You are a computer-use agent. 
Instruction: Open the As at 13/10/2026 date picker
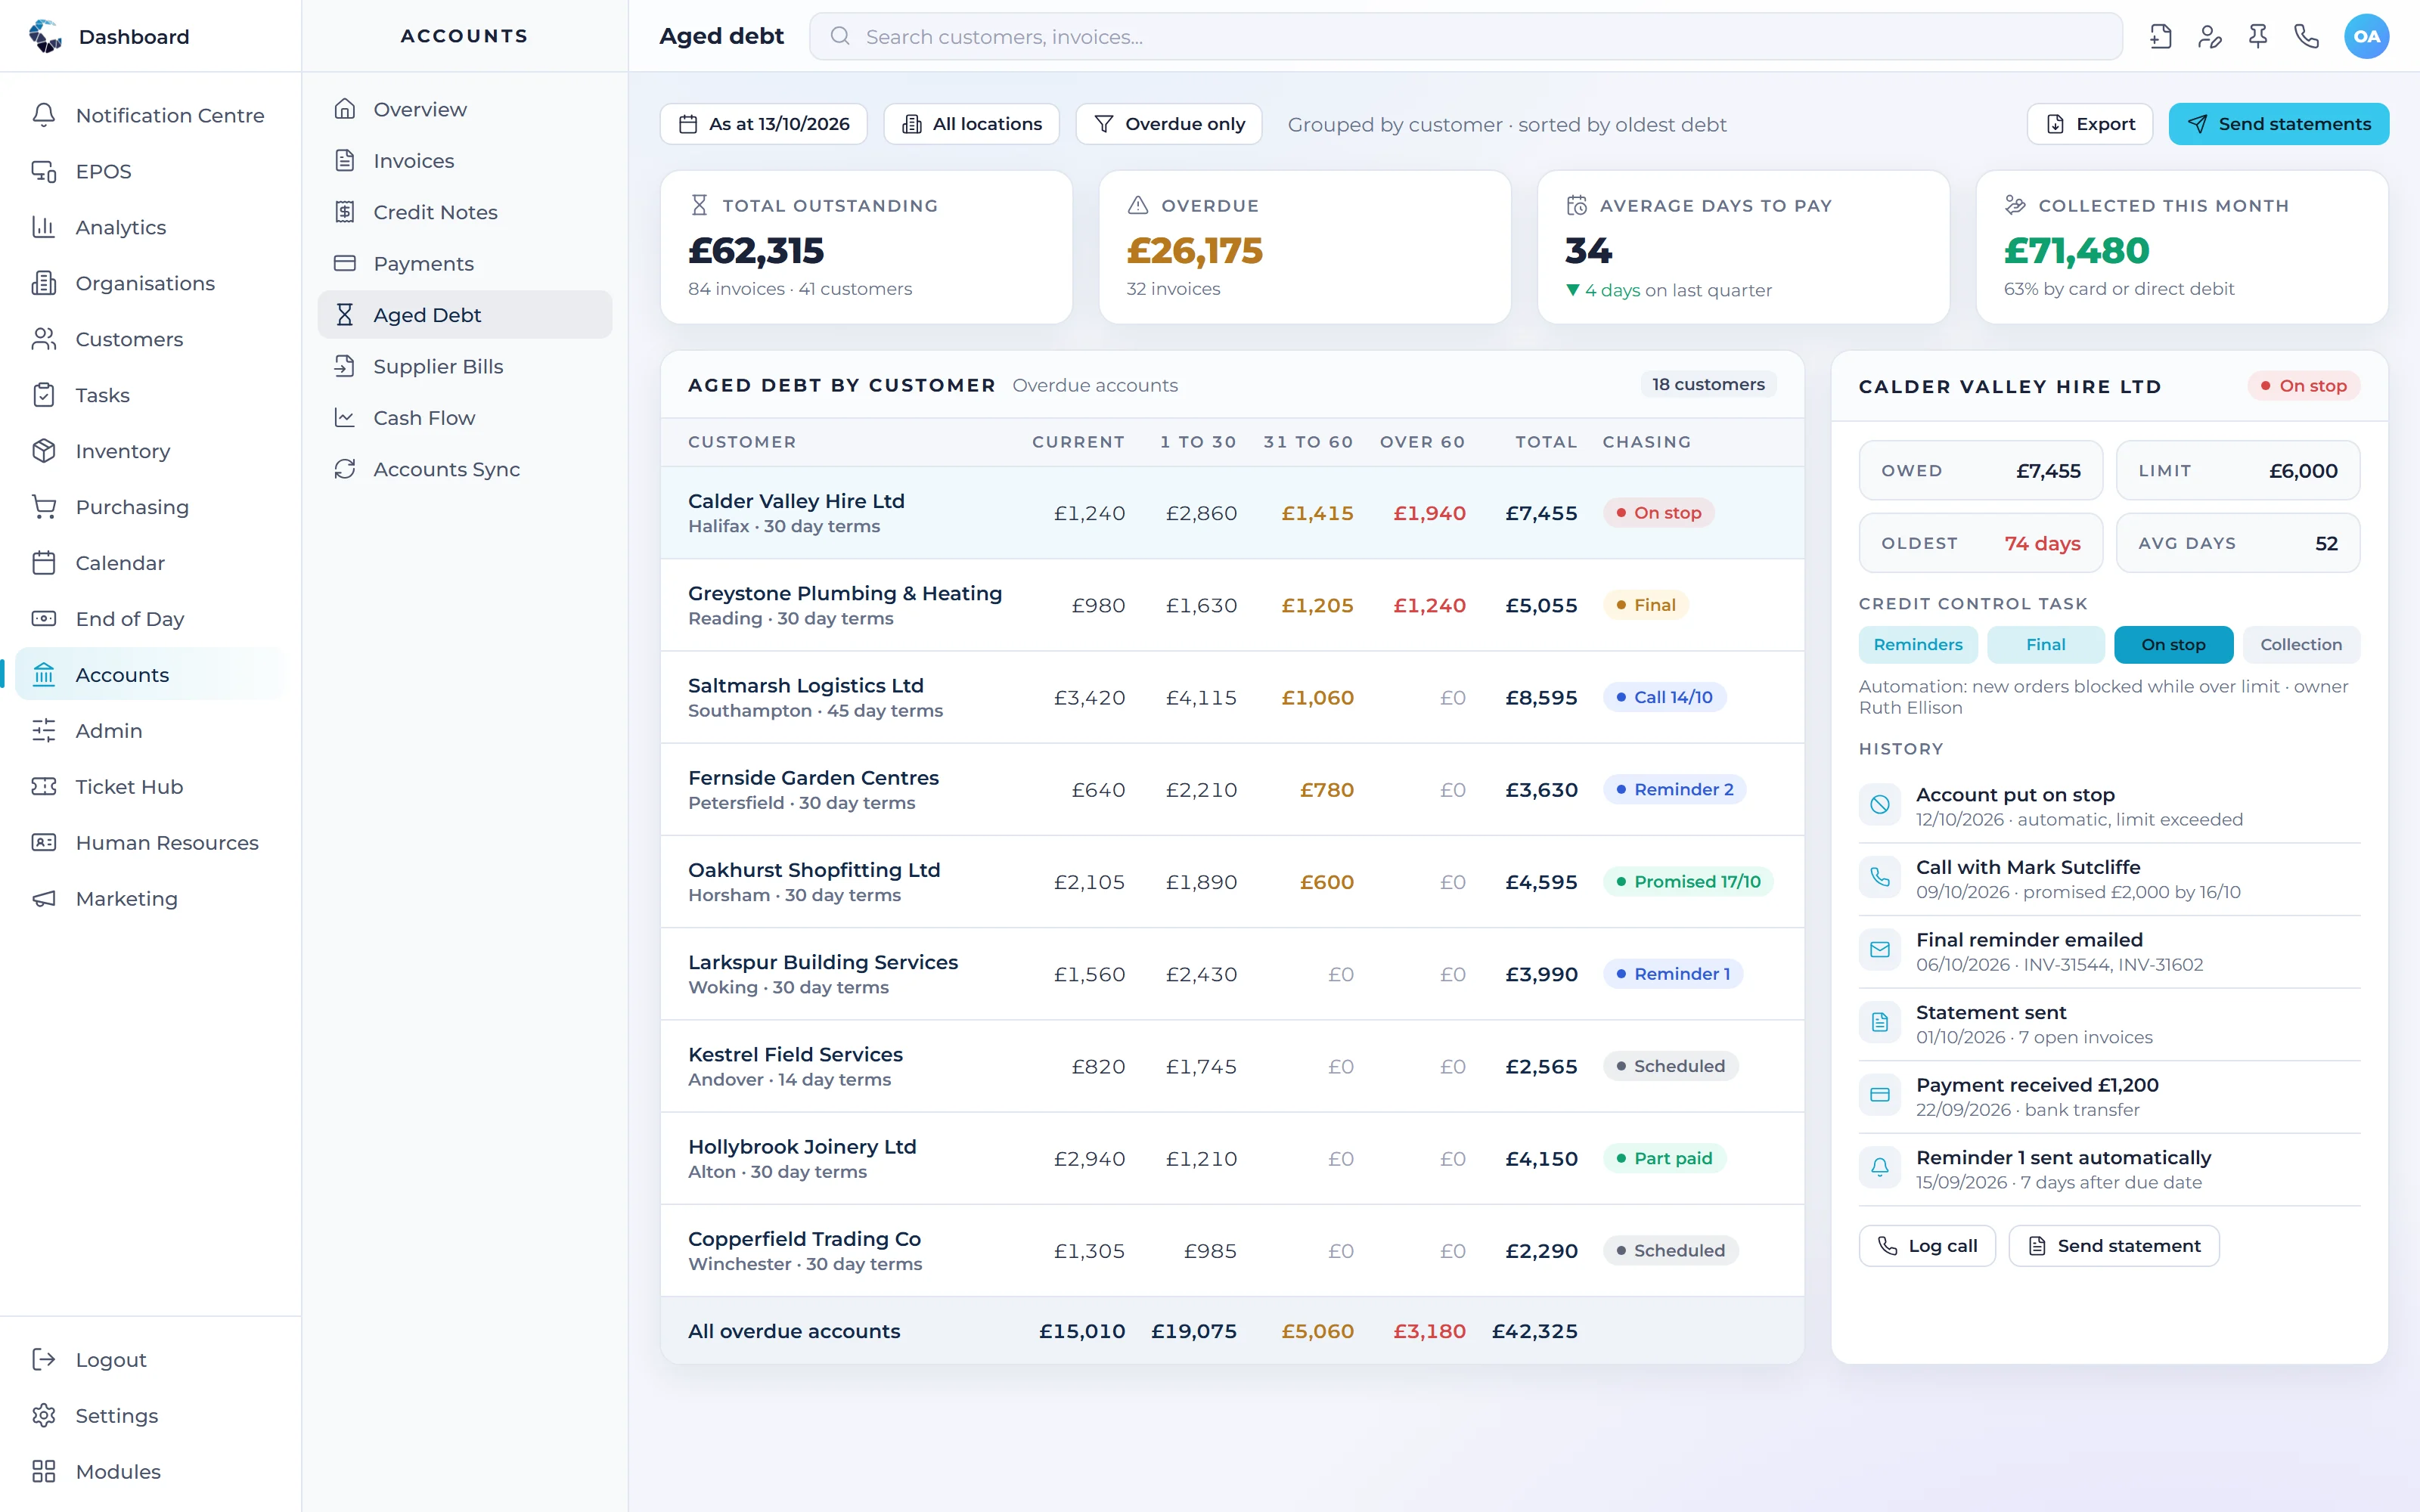(764, 124)
